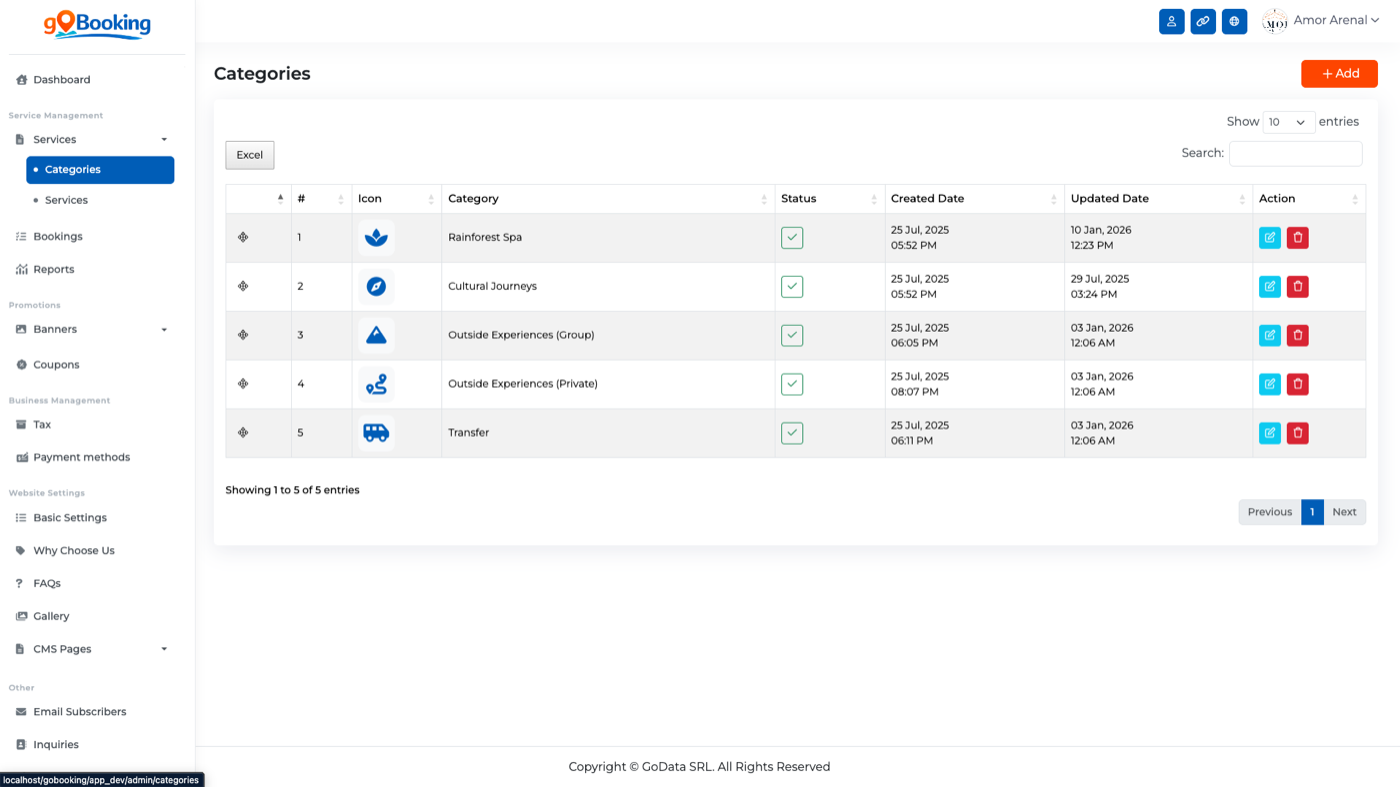Click the Outside Experiences (Private) route icon
Image resolution: width=1400 pixels, height=787 pixels.
click(376, 384)
